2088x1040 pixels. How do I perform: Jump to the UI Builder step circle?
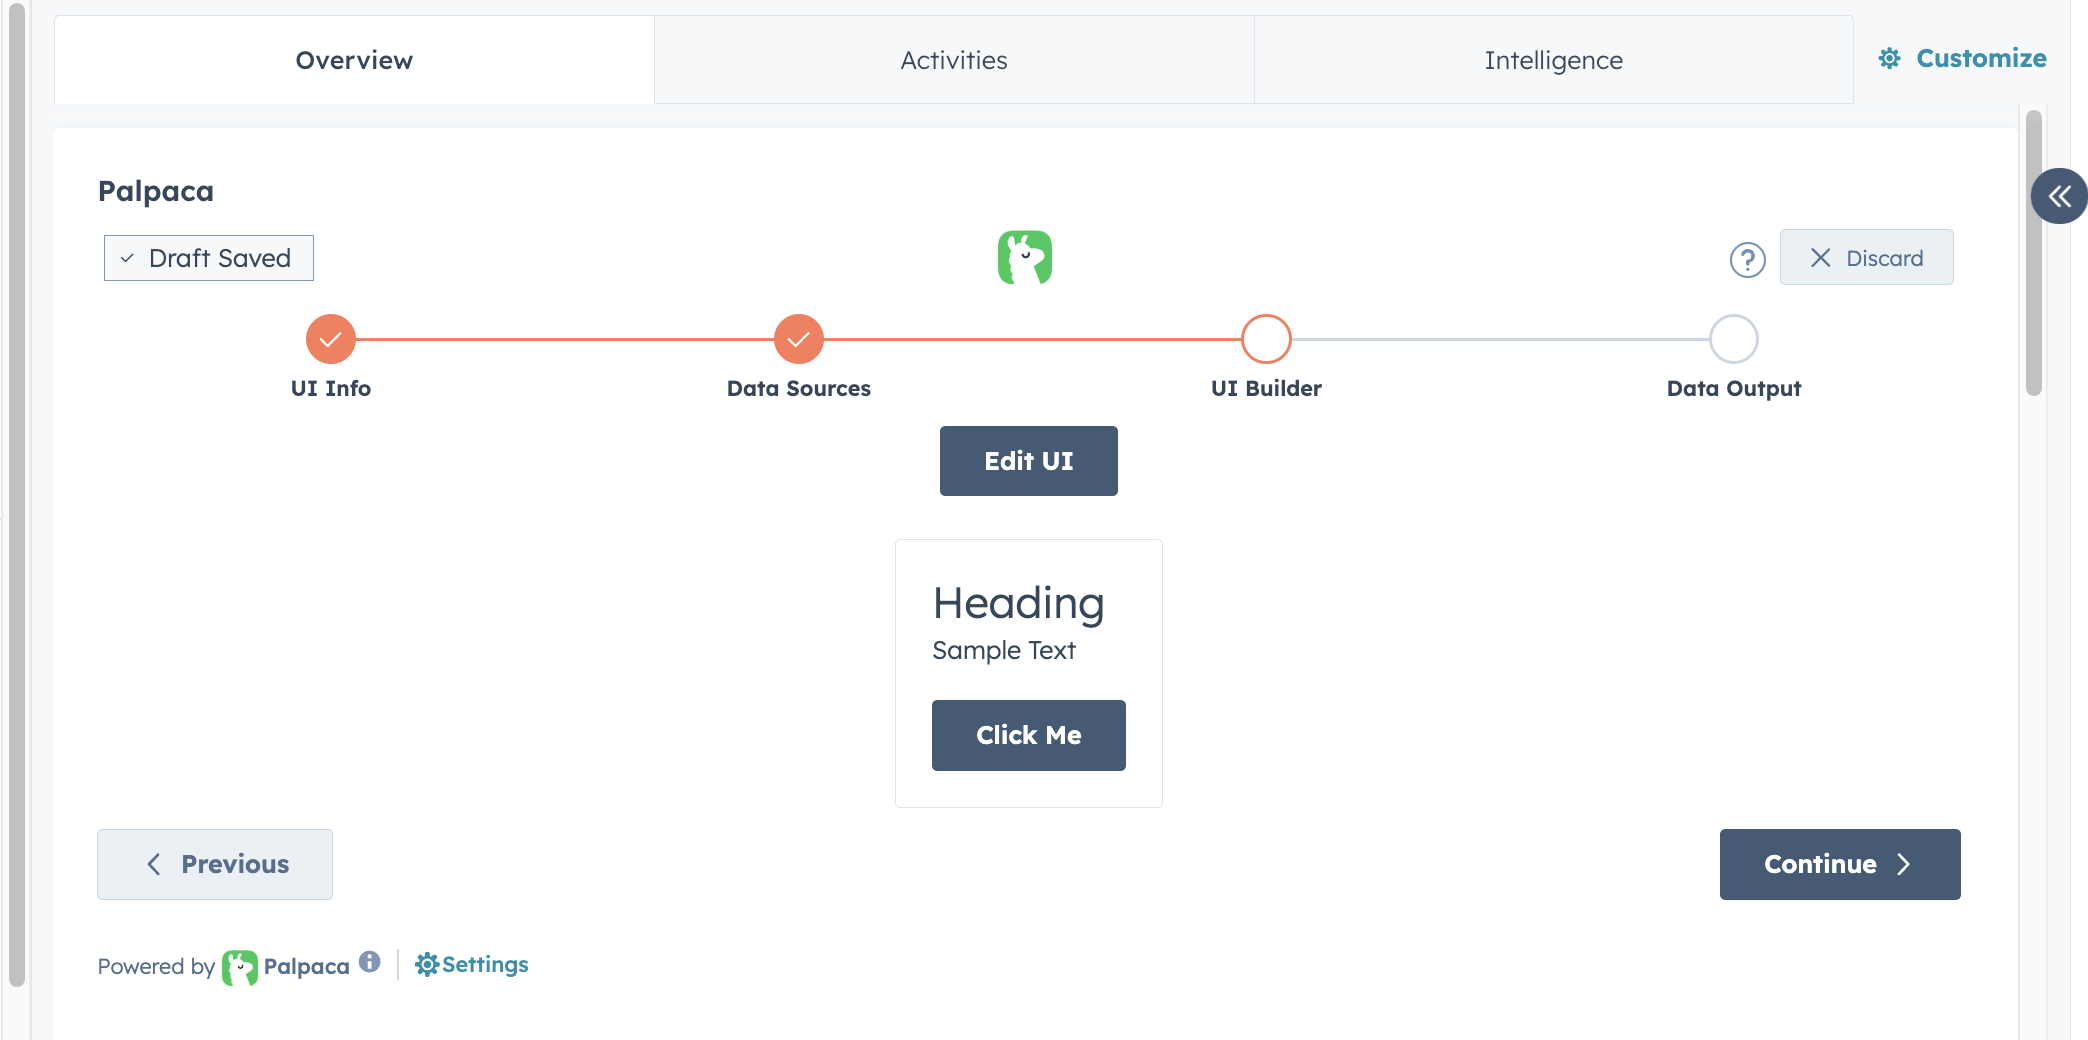(x=1266, y=339)
